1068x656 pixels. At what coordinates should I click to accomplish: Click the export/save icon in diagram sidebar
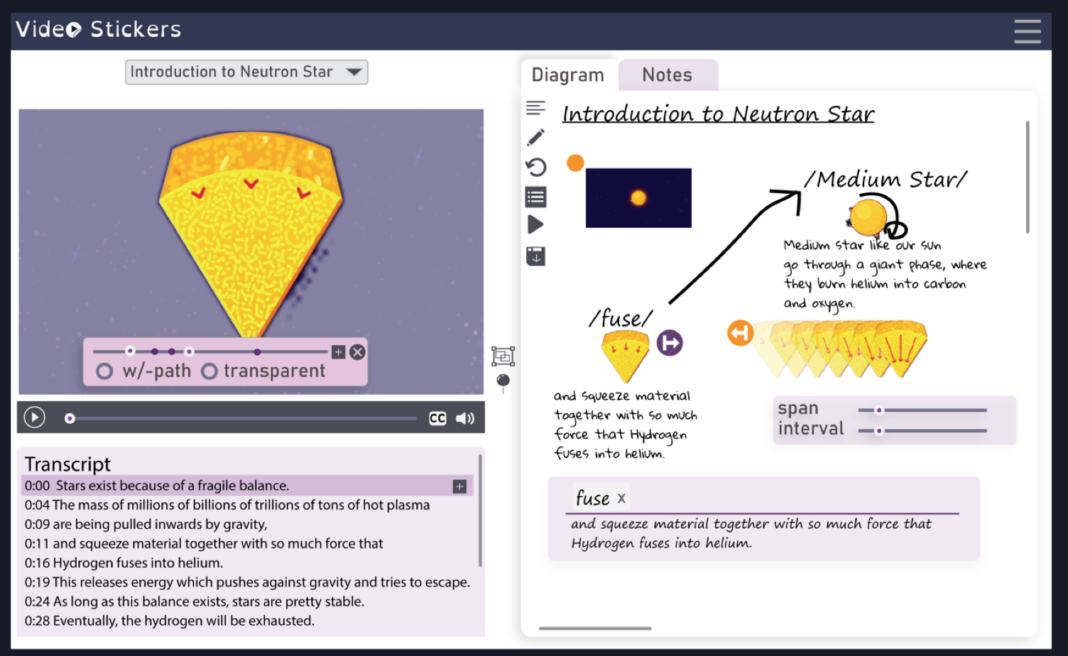click(535, 255)
